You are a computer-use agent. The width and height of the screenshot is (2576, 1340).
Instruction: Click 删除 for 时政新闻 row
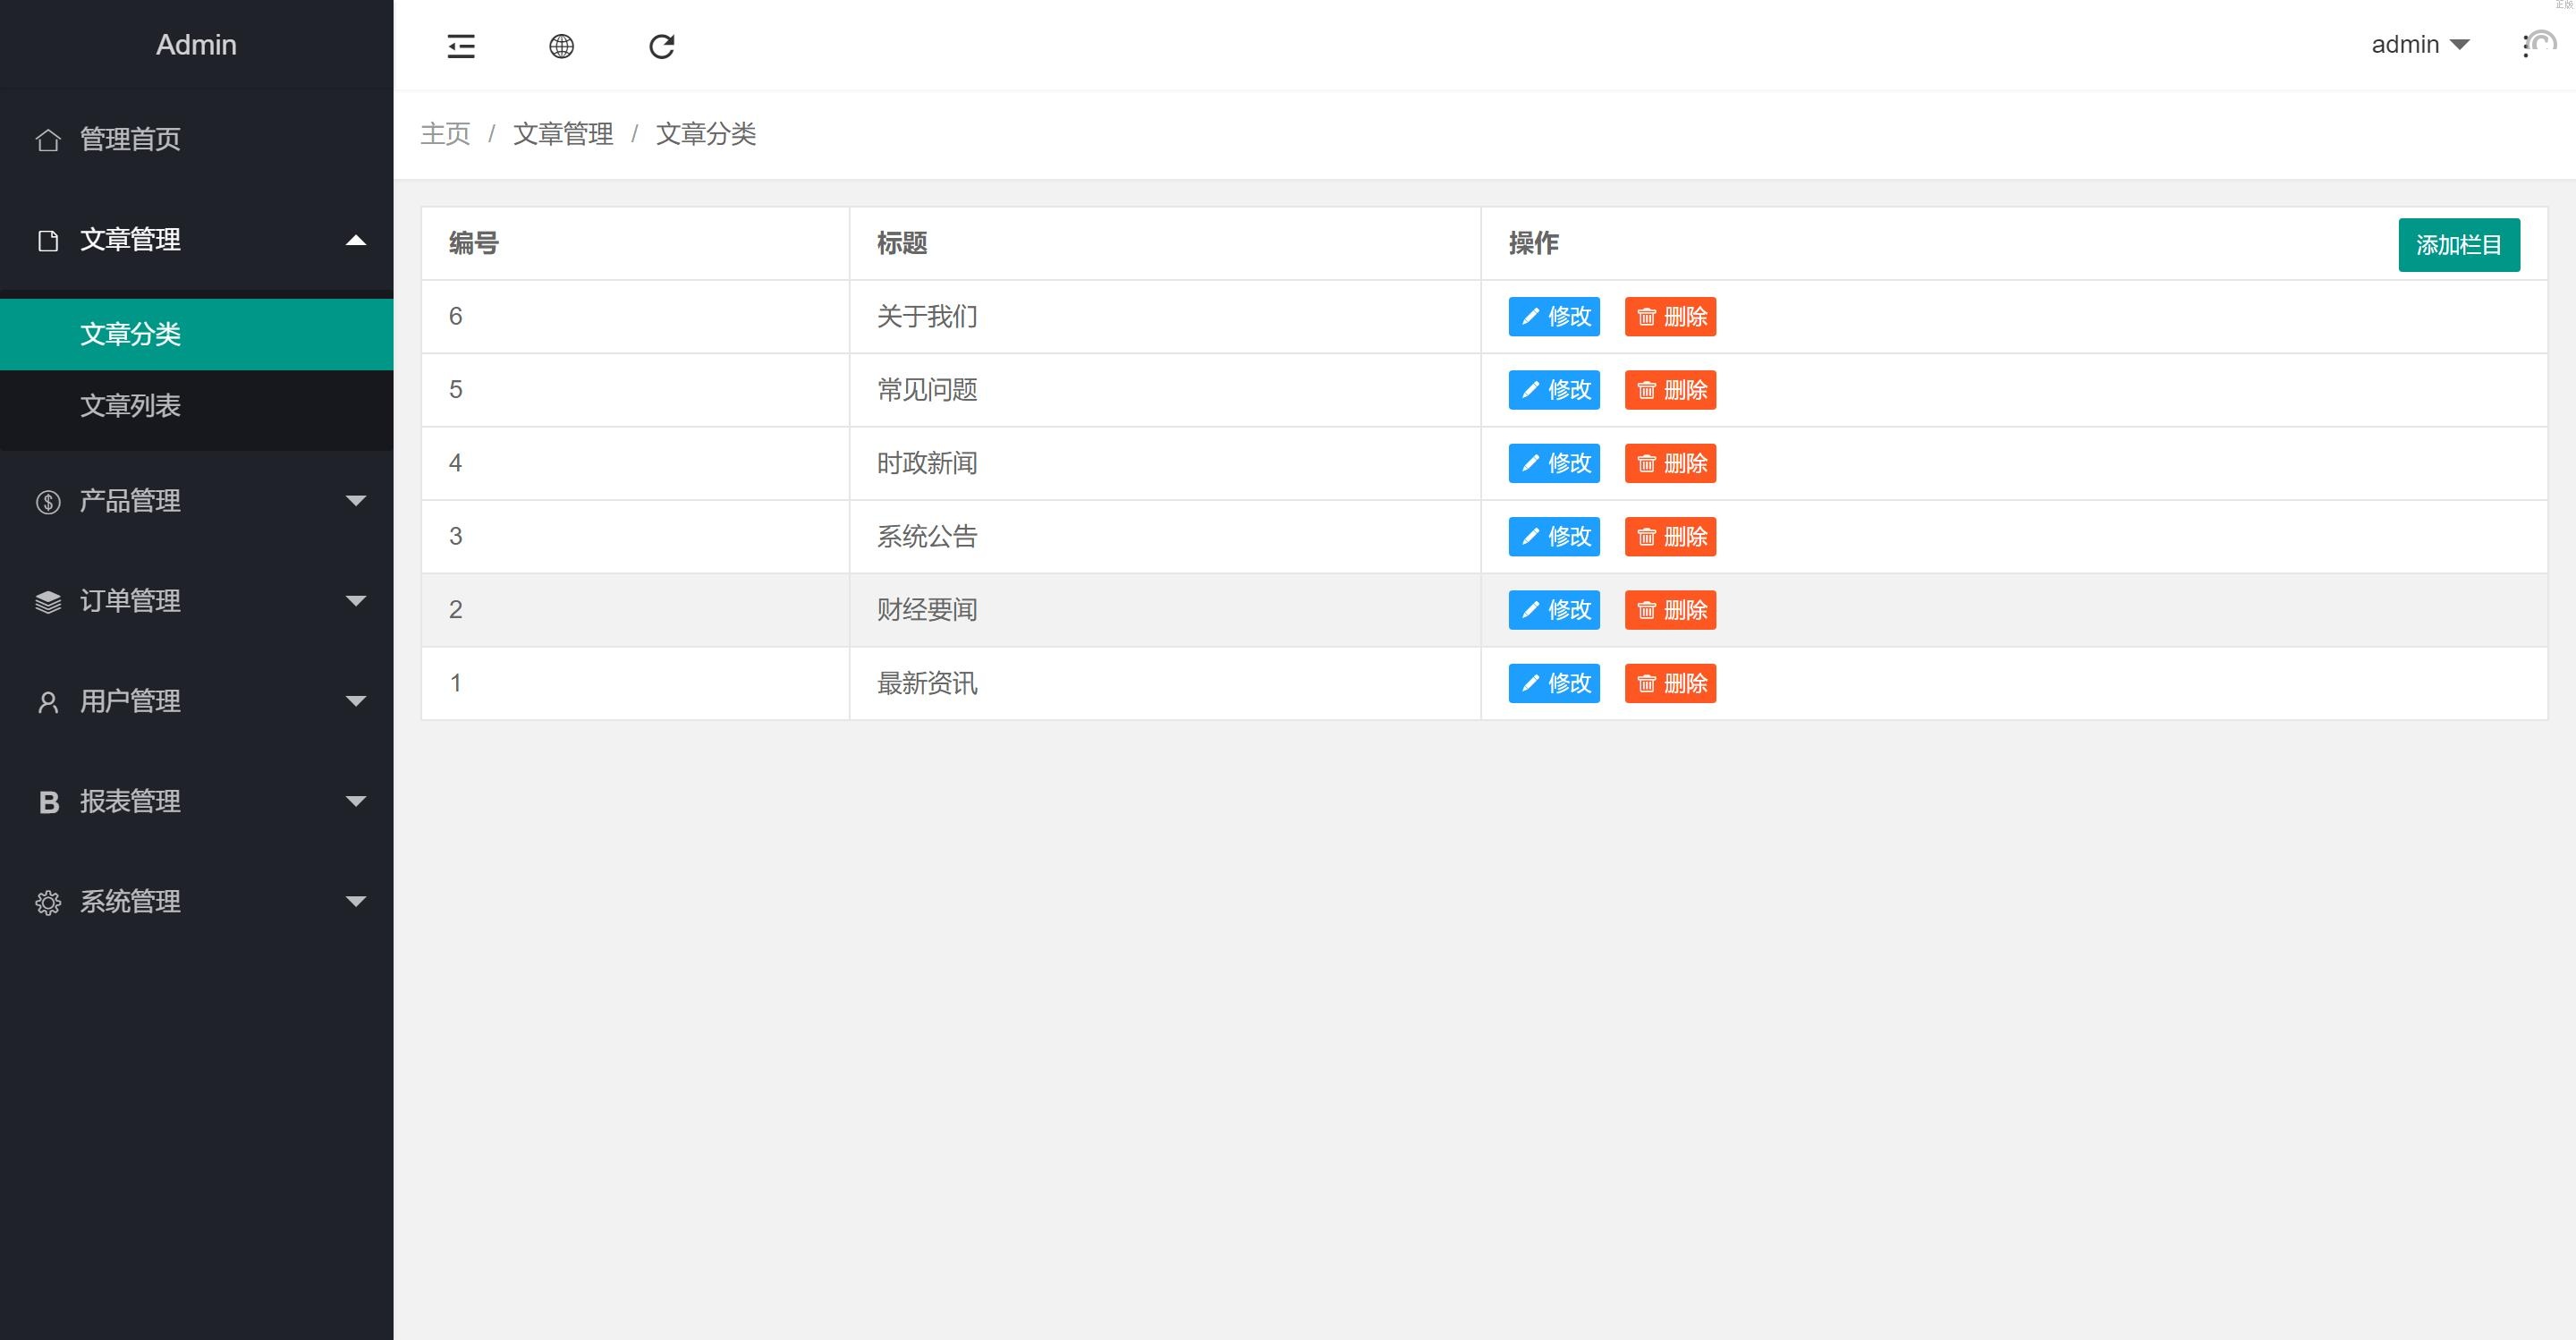click(x=1670, y=464)
